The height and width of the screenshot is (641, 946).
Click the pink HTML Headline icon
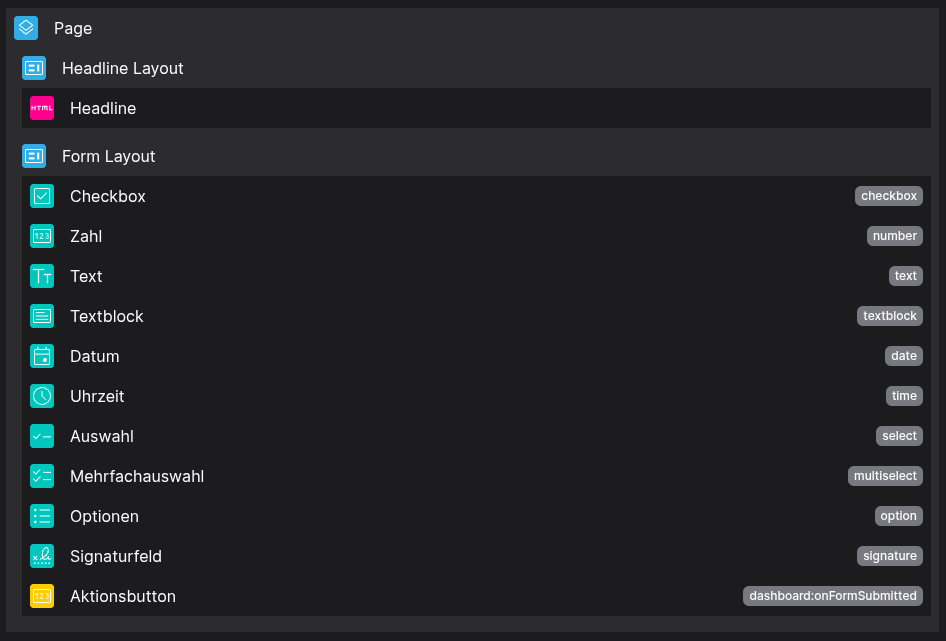pos(42,108)
